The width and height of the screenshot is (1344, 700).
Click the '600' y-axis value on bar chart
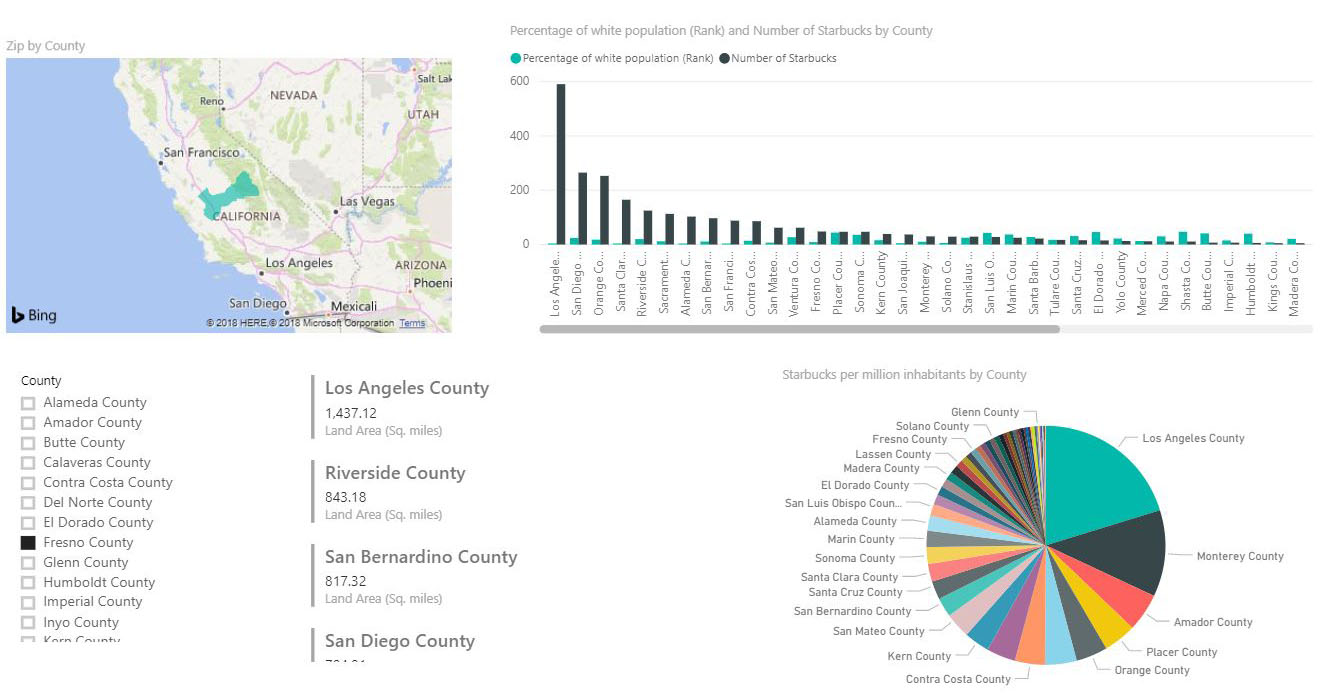click(519, 81)
